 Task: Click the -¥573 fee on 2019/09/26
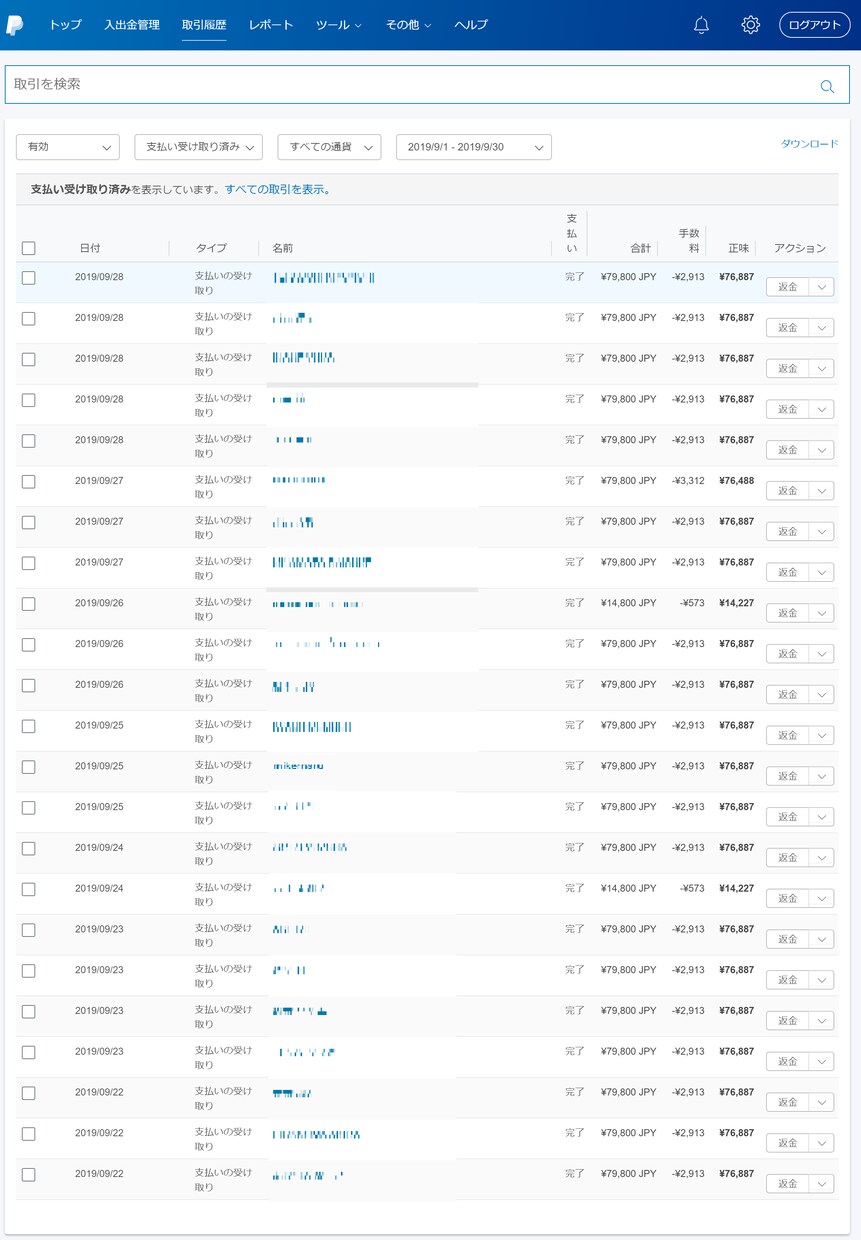point(693,603)
